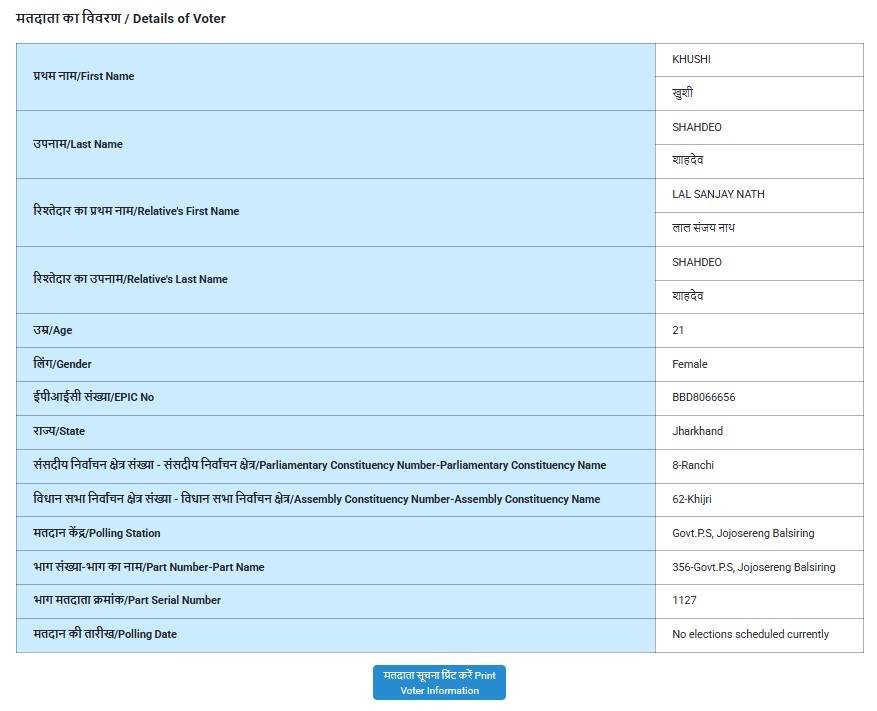Click the assembly constituency value 62-Khijri
This screenshot has width=877, height=711.
tap(693, 499)
